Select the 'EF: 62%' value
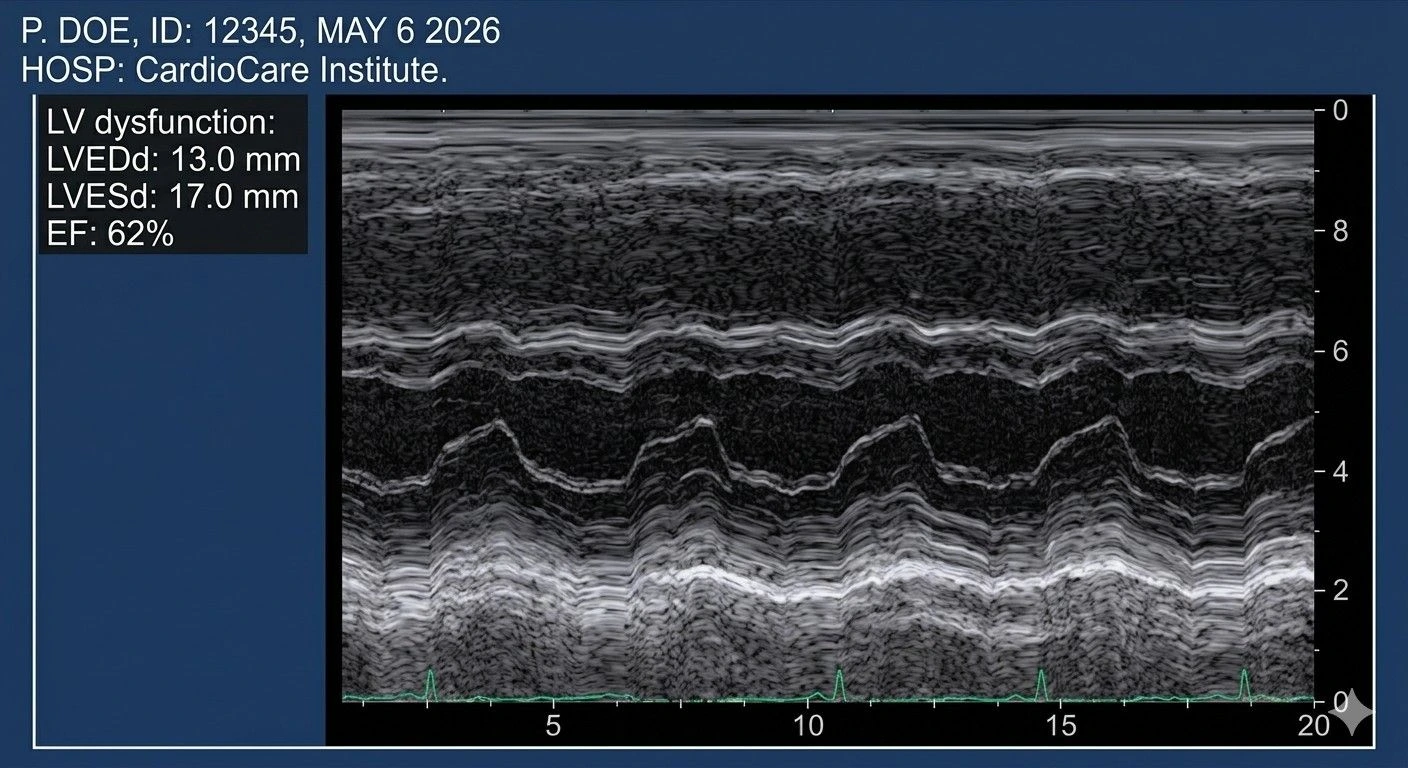 (x=110, y=233)
